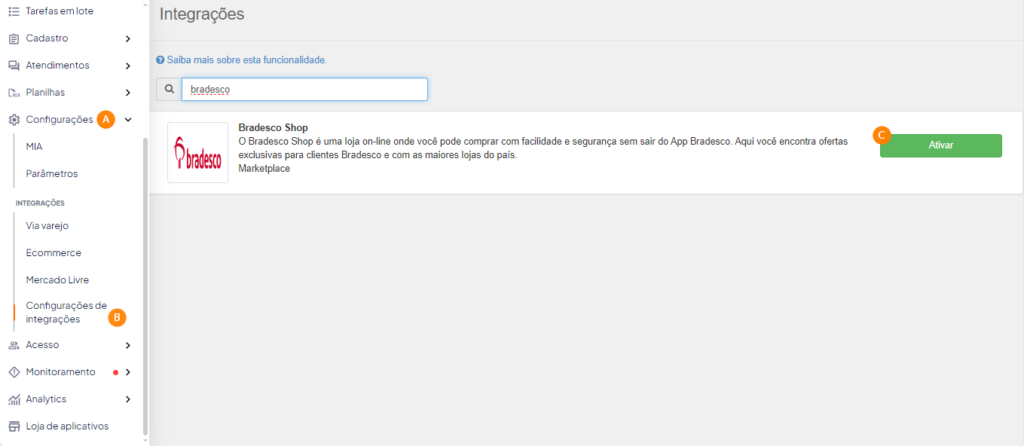Click the sidebar vertical scrollbar

pyautogui.click(x=145, y=285)
